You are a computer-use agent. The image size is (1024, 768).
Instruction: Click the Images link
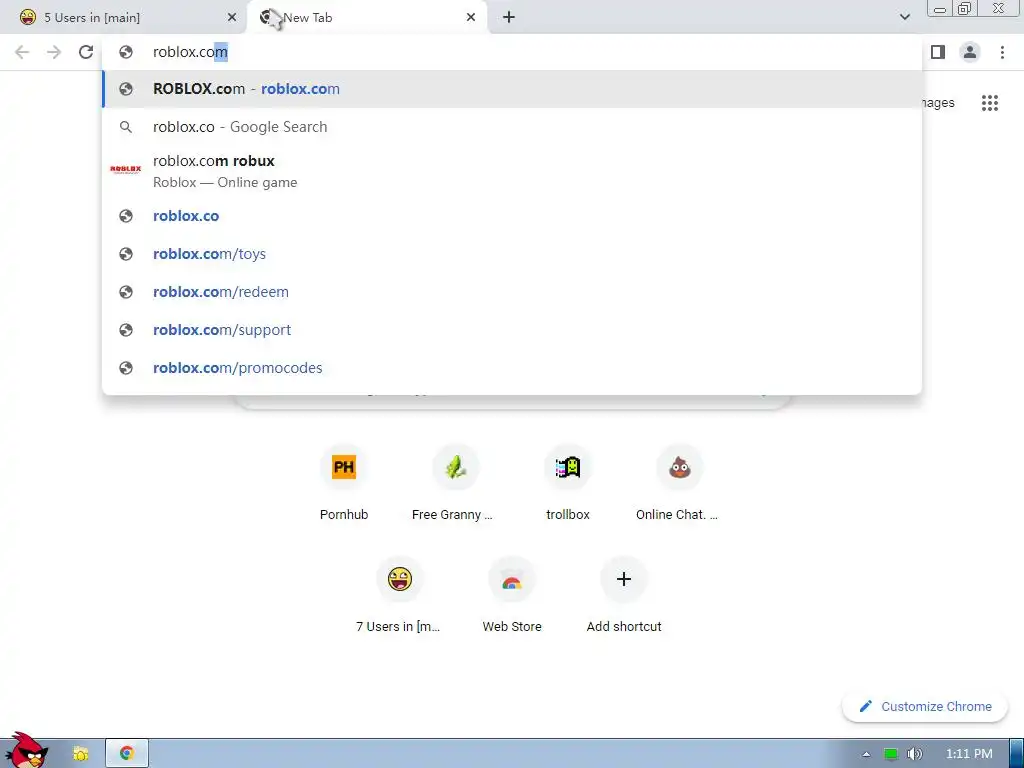(938, 103)
